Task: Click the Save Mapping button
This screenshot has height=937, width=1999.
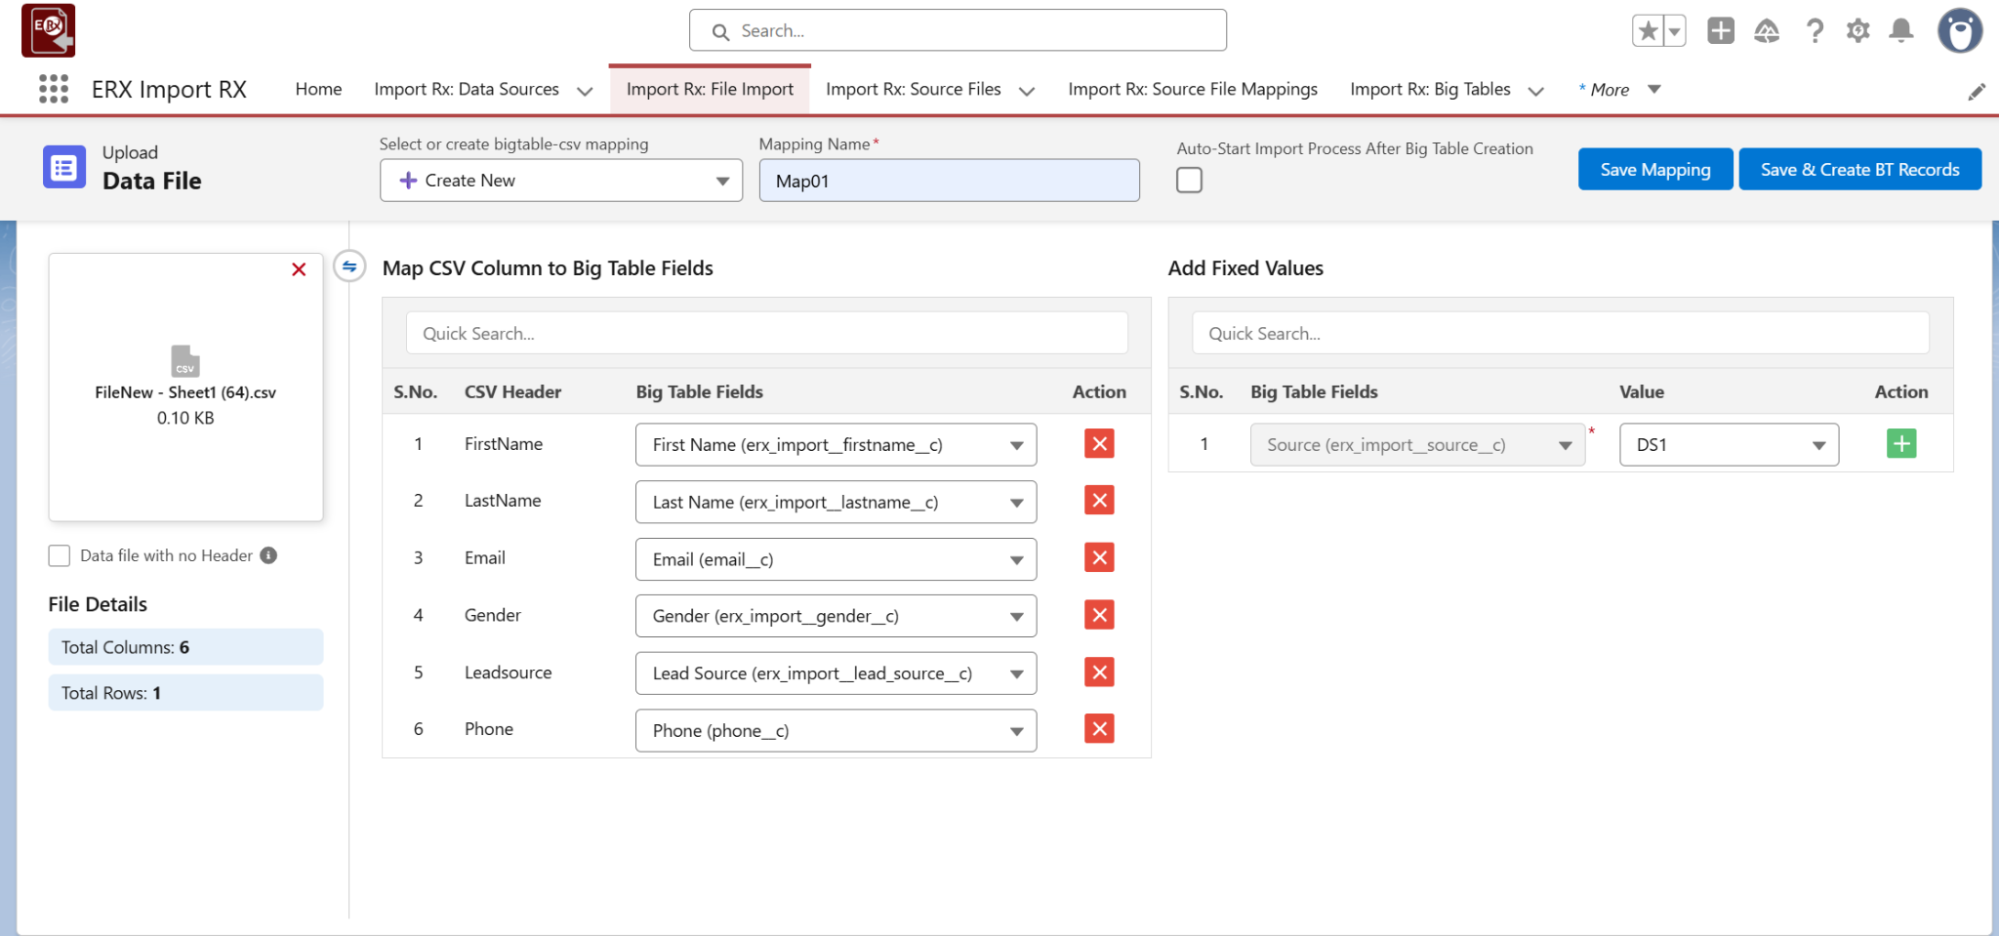Action: pyautogui.click(x=1654, y=169)
